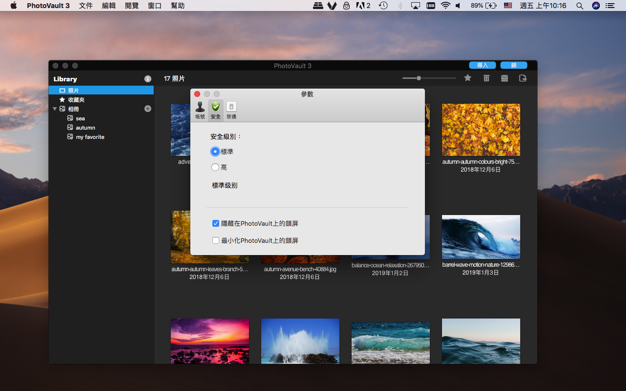Select the calm dark ocean swell thumbnail
The image size is (626, 391).
click(481, 341)
